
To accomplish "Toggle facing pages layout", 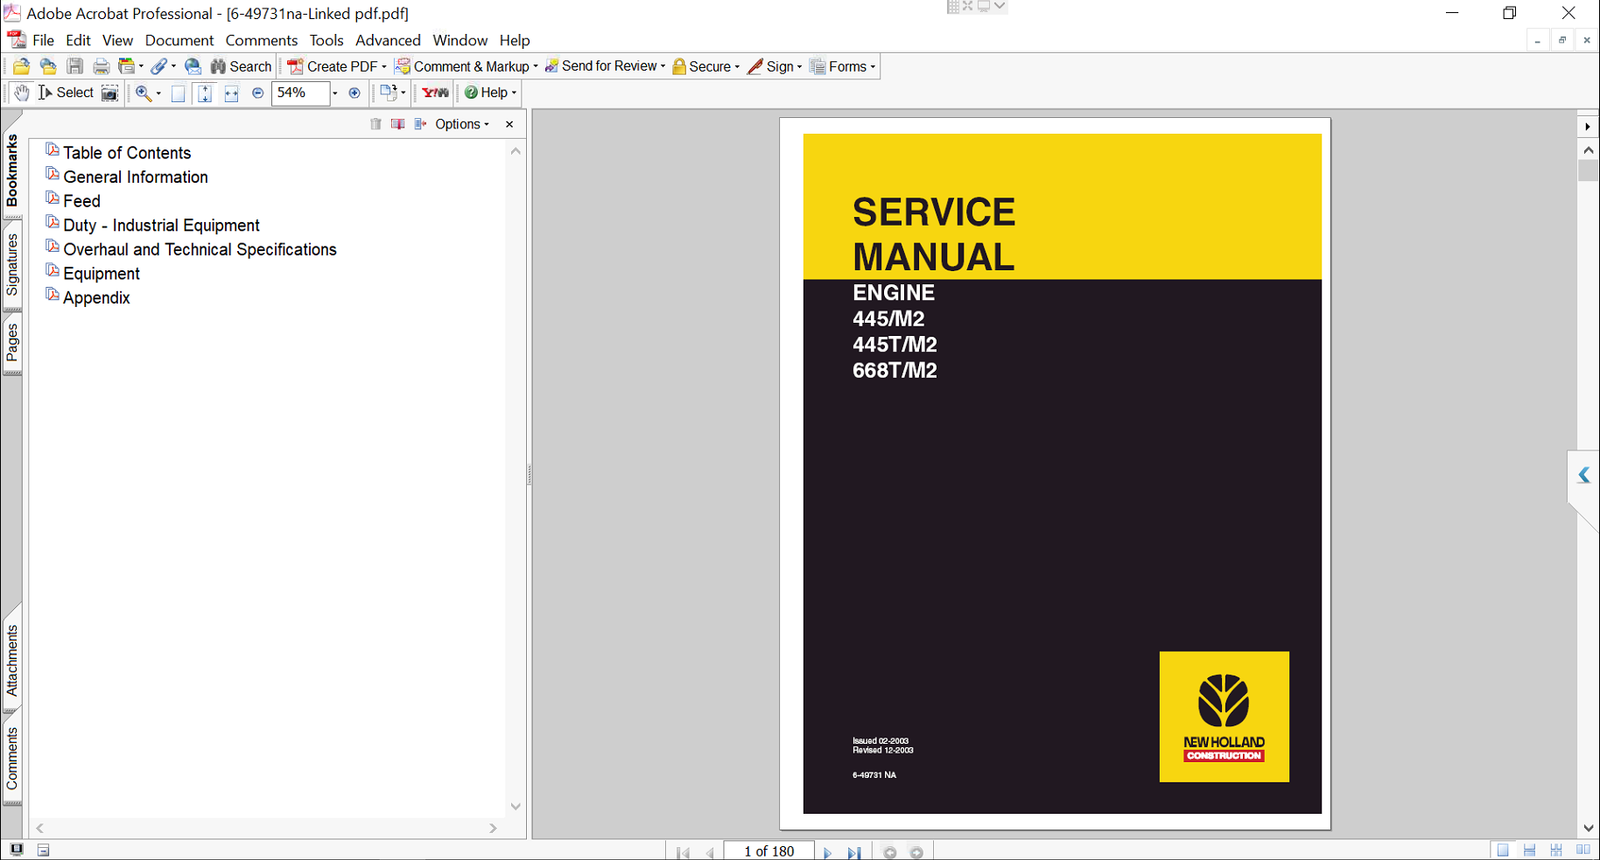I will coord(1583,850).
